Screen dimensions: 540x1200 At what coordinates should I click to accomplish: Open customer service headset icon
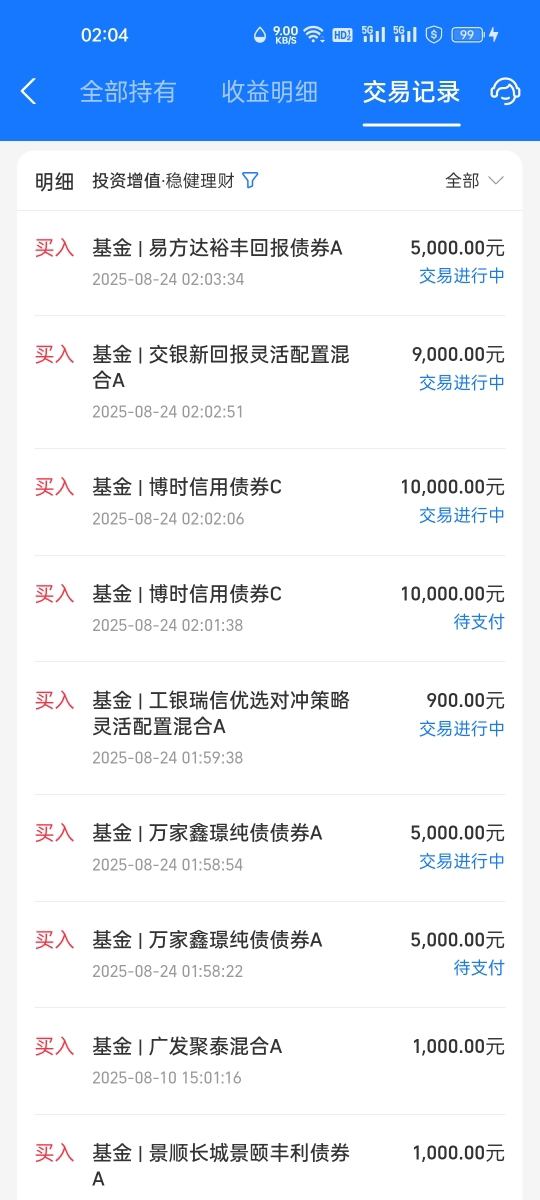[506, 92]
